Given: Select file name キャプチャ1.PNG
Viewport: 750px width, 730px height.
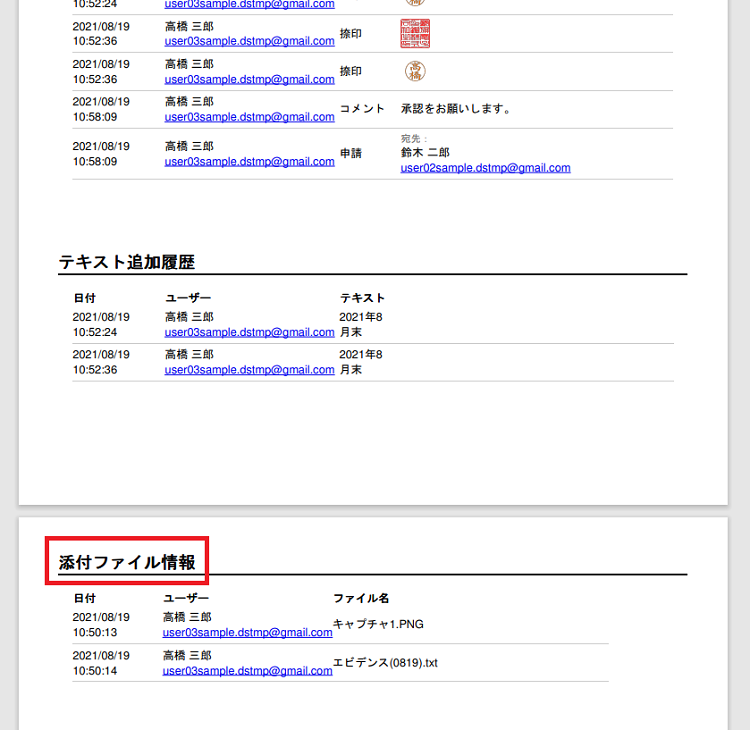Looking at the screenshot, I should pos(378,624).
